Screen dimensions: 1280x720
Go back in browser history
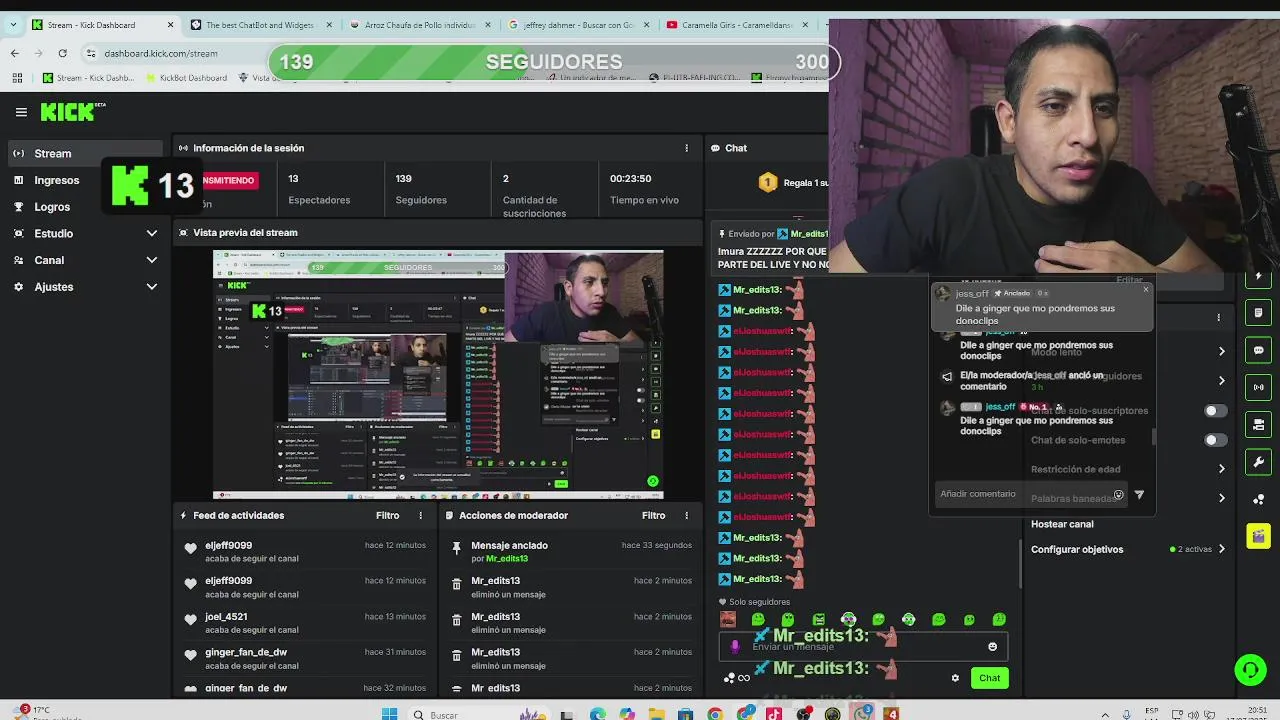point(14,53)
